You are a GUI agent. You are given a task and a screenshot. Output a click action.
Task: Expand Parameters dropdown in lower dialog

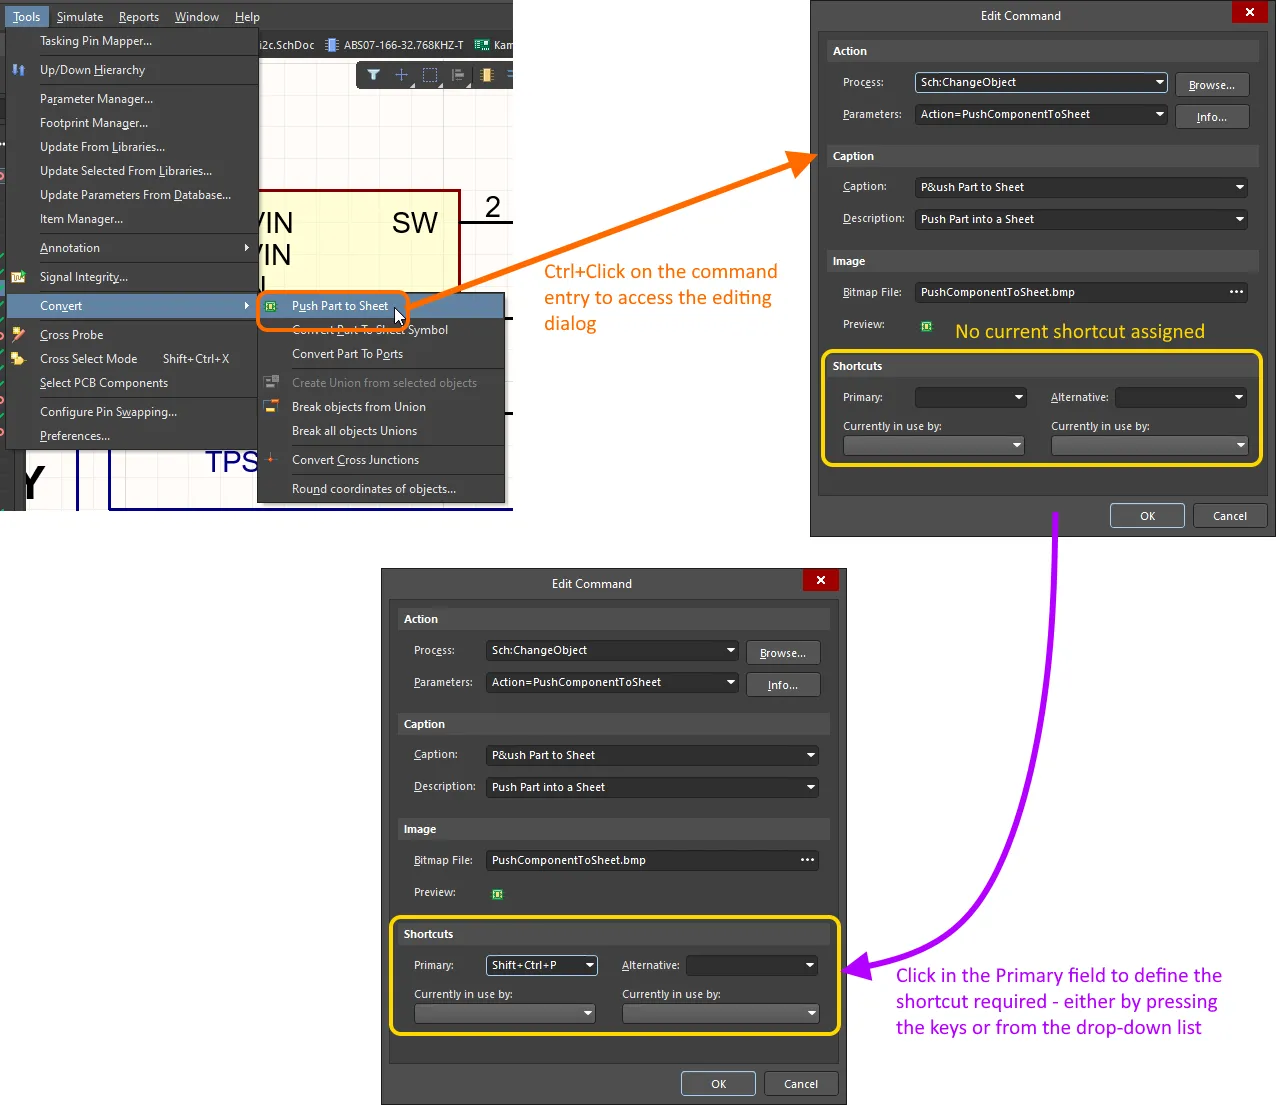coord(731,682)
